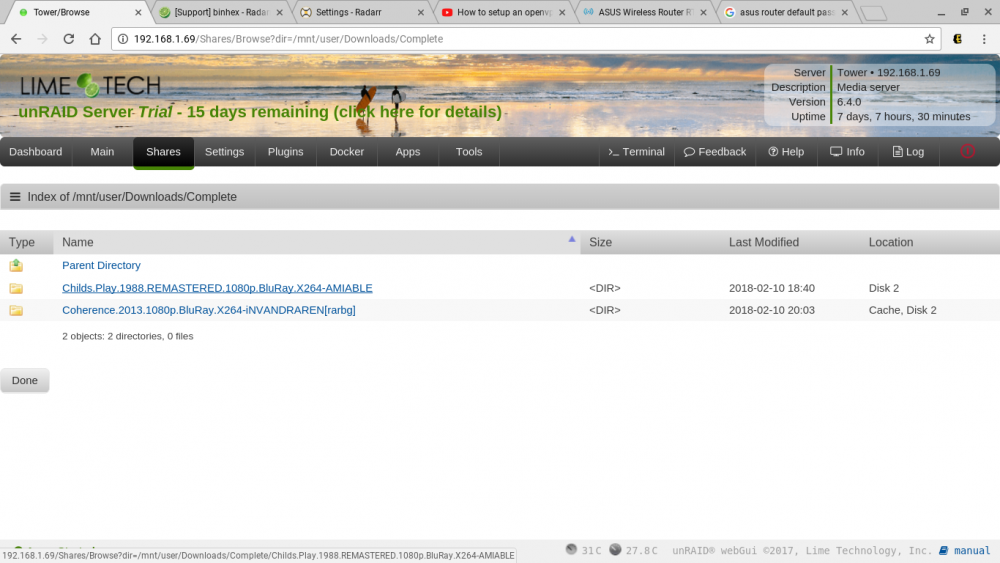Launch the Terminal from navbar
1000x563 pixels.
(x=636, y=152)
